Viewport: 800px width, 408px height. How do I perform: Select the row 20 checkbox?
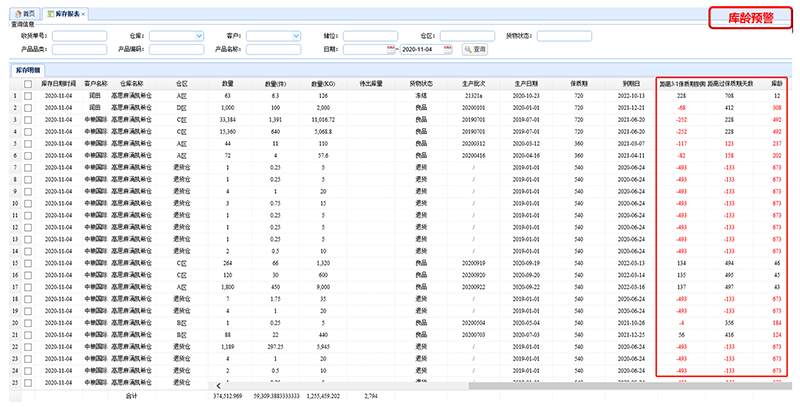tap(28, 323)
